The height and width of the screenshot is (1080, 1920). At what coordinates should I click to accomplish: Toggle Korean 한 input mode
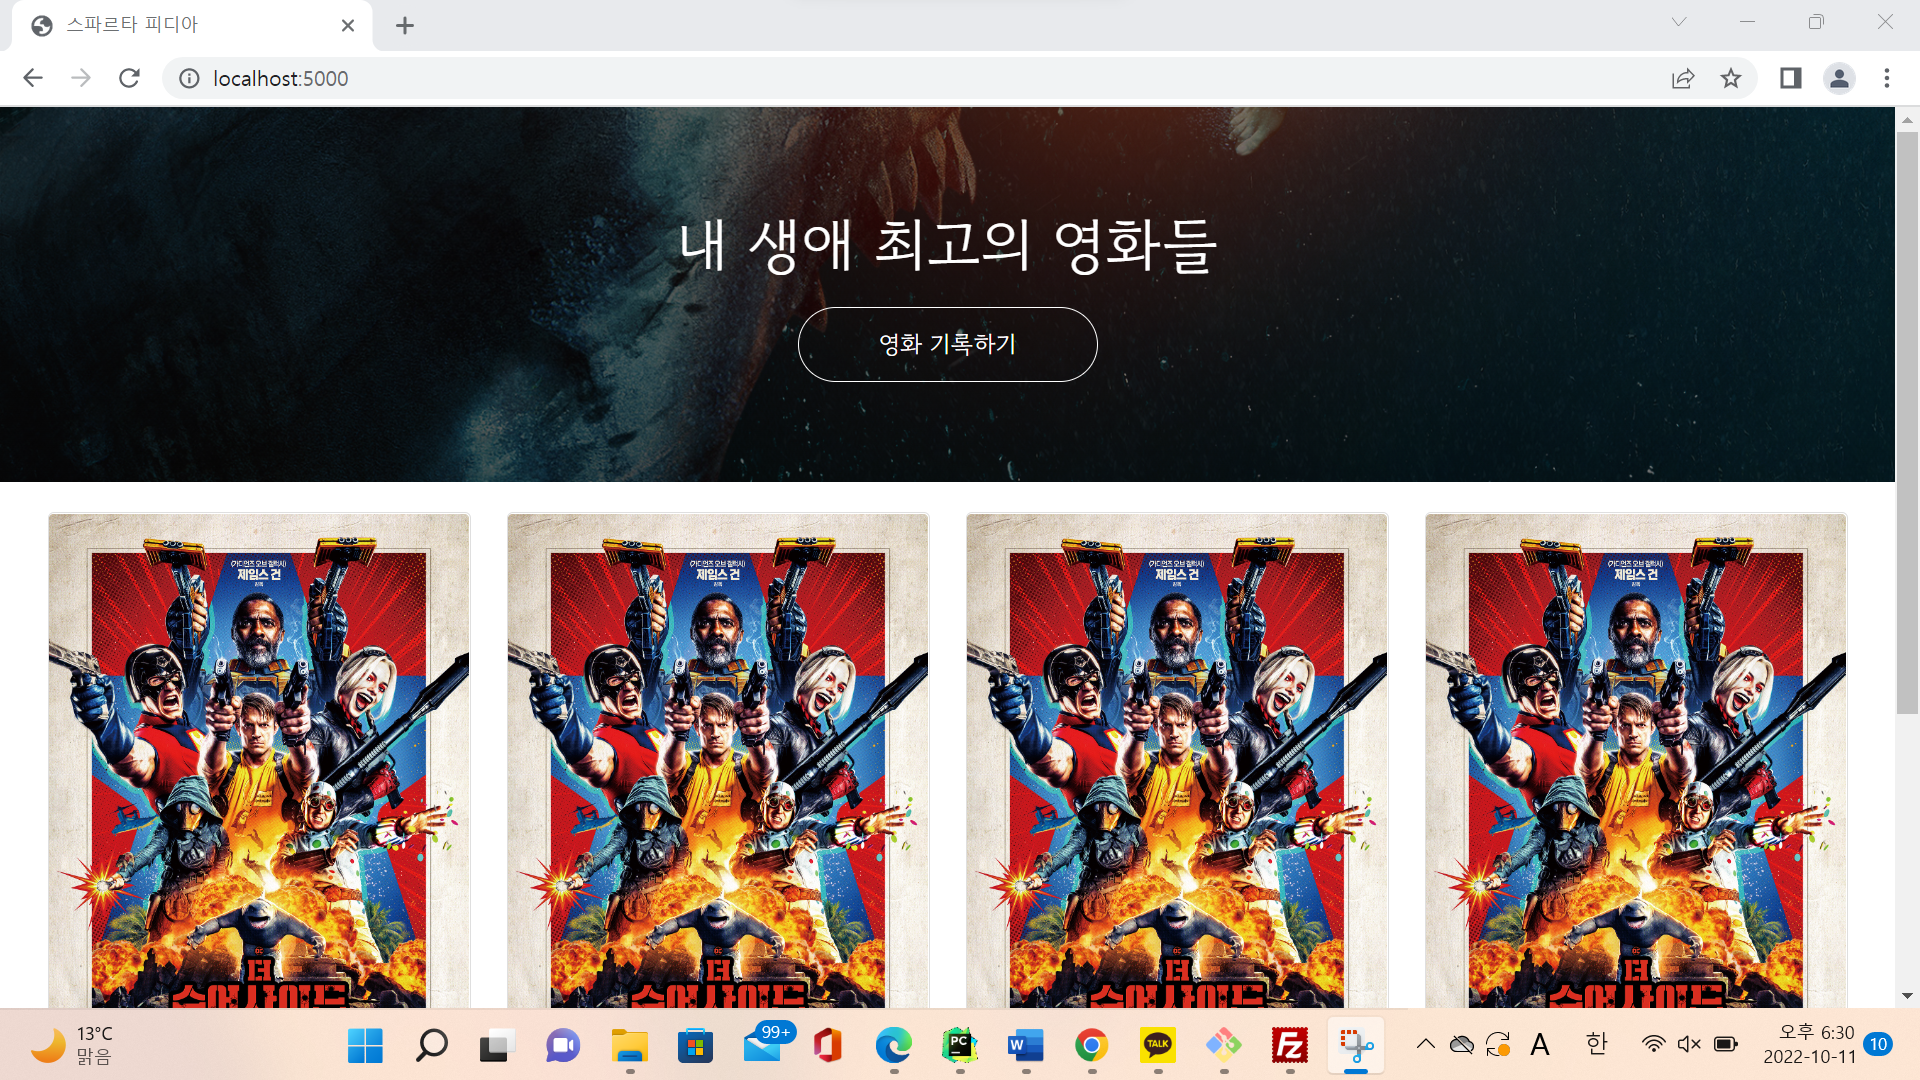click(1596, 1044)
